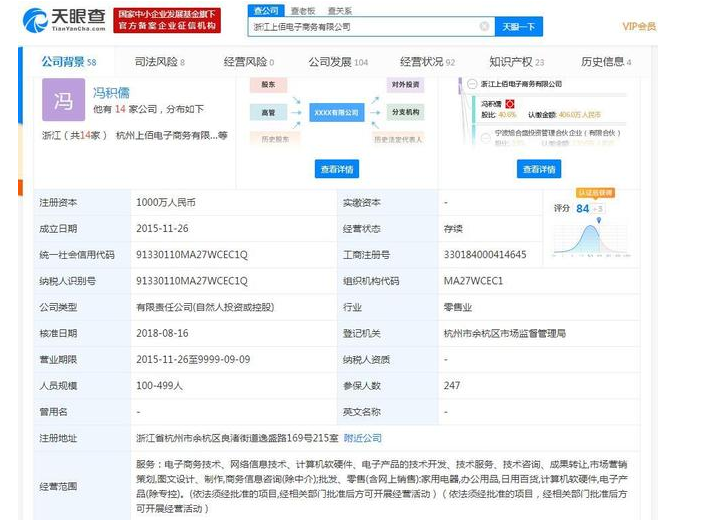The image size is (710, 532).
Task: Click the 附近公司 link
Action: pos(362,438)
